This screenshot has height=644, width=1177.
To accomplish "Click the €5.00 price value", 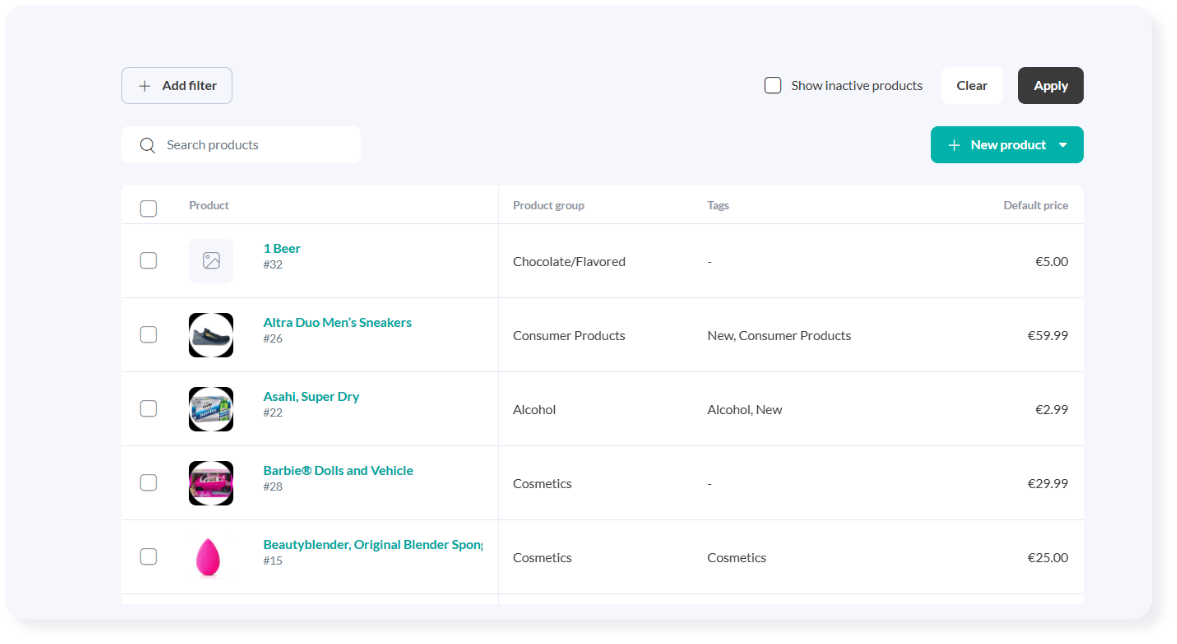I will point(1052,262).
